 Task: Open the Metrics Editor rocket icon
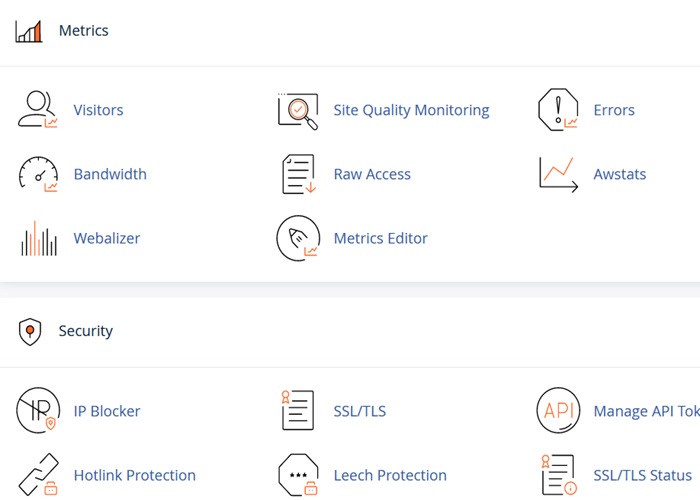coord(297,238)
